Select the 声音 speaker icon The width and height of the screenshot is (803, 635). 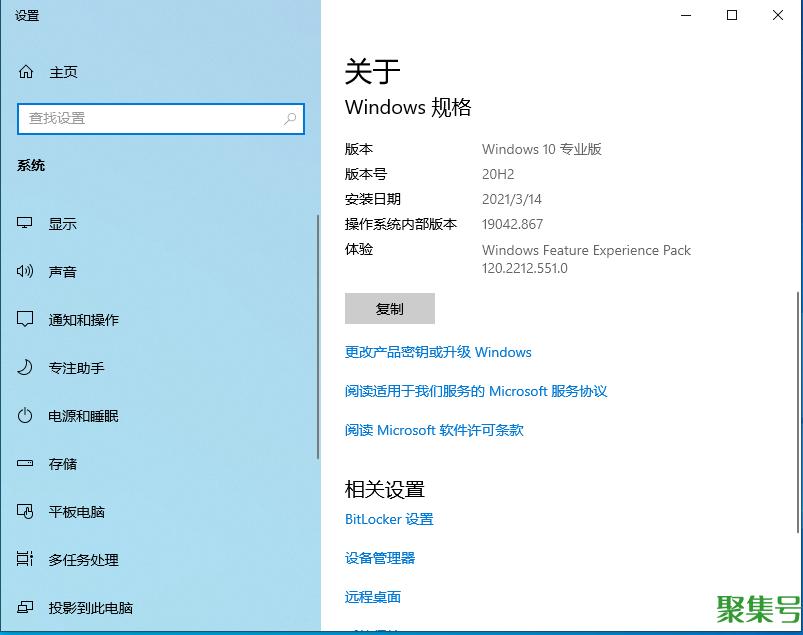click(26, 272)
